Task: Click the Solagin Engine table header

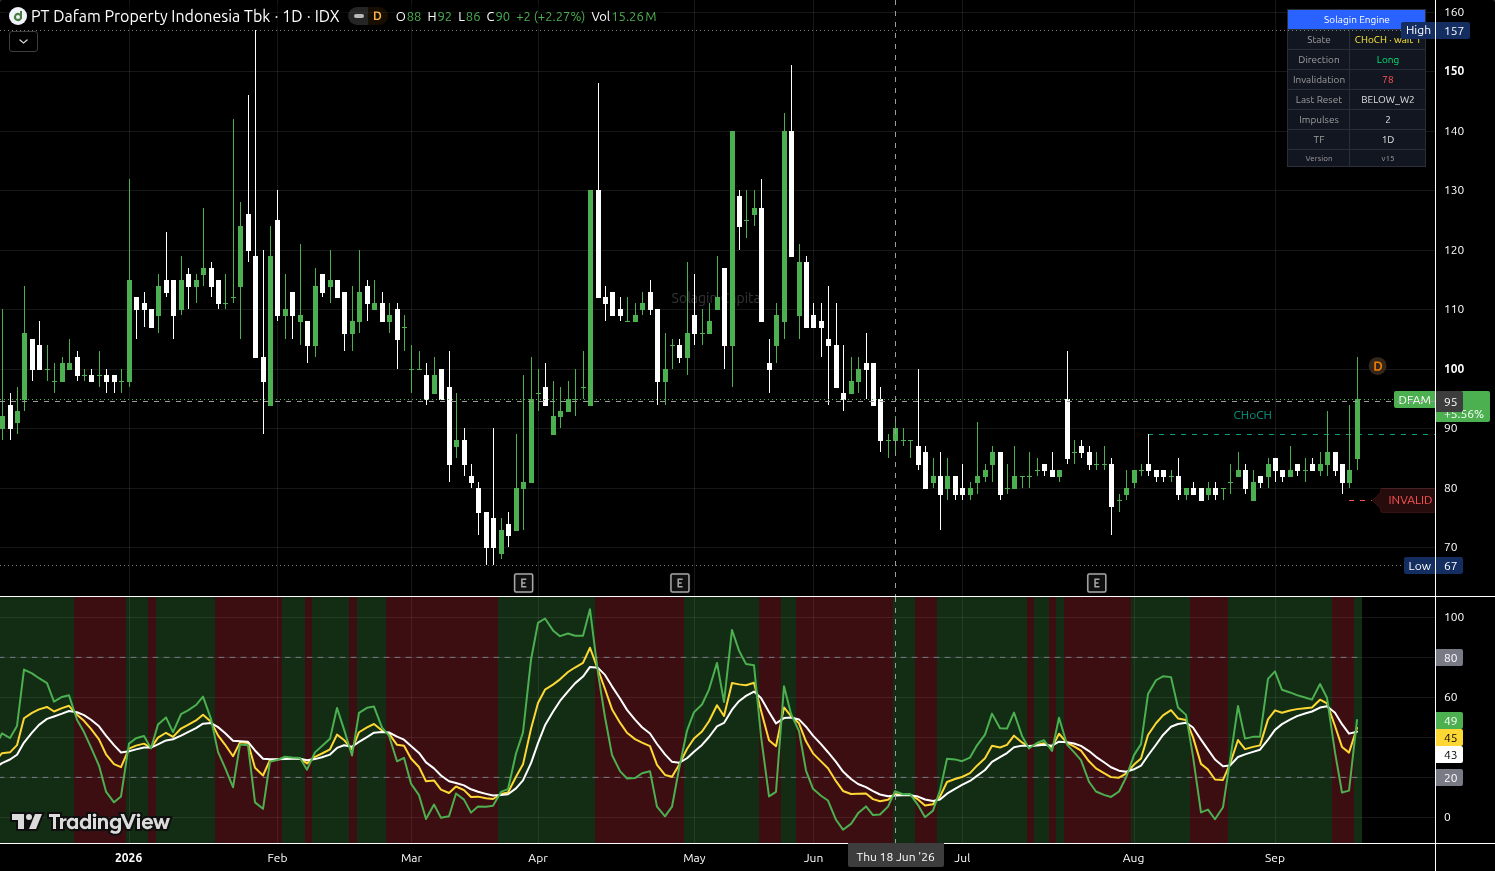Action: pyautogui.click(x=1356, y=20)
